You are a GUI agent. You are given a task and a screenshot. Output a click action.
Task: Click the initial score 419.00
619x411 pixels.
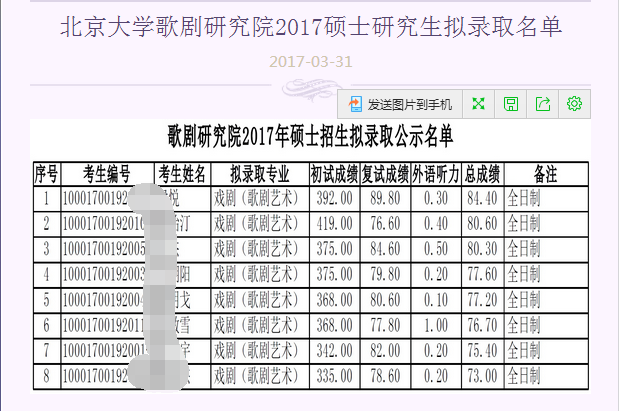click(334, 223)
